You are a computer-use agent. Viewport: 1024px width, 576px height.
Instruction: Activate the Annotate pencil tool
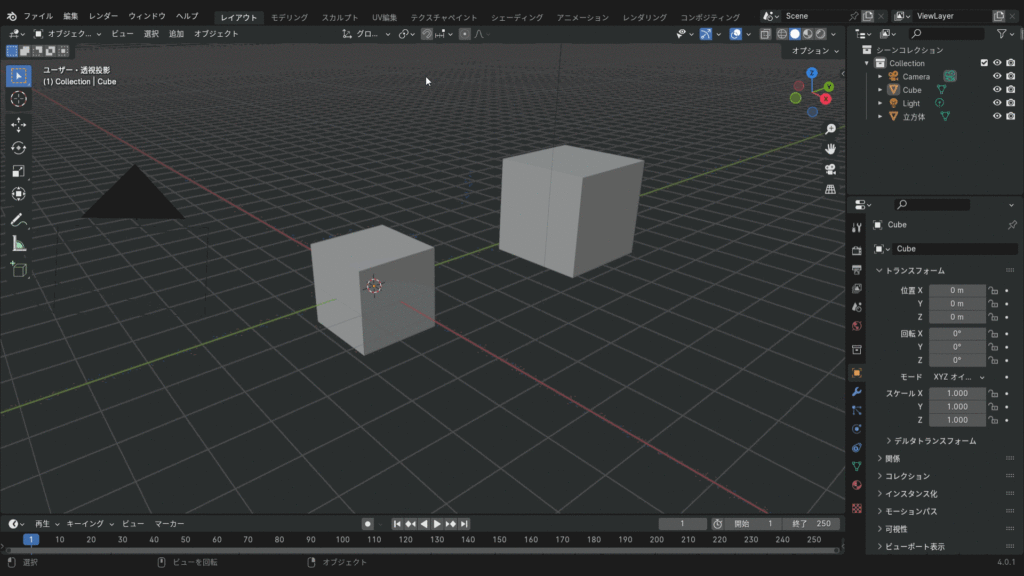[18, 220]
